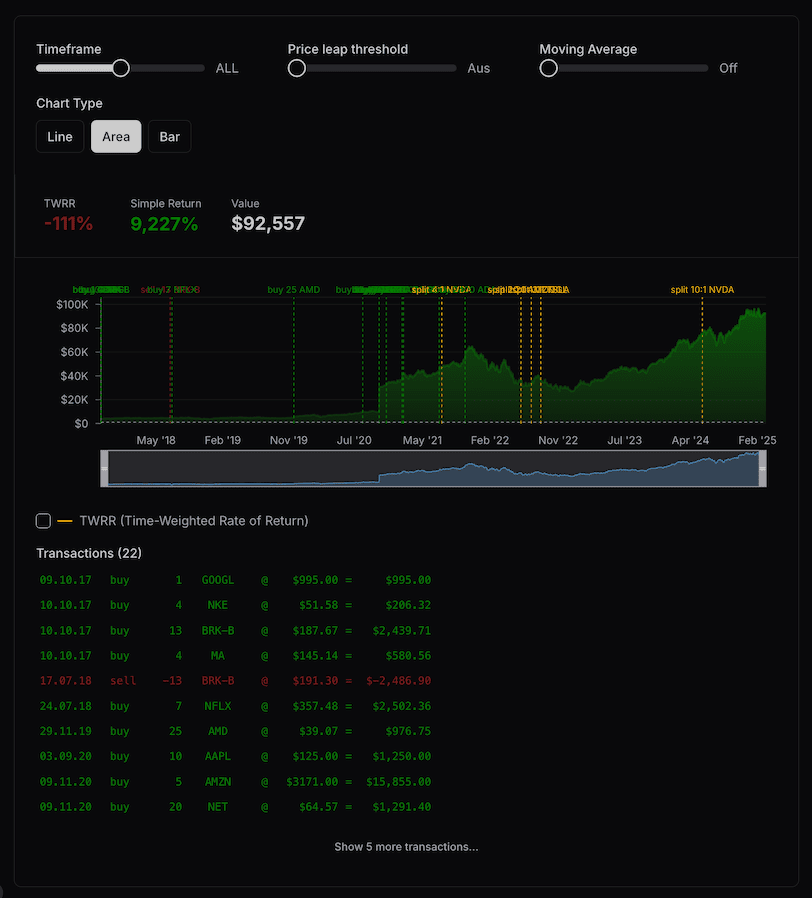Click the Simple Return 9,227% value
Viewport: 812px width, 898px height.
click(164, 224)
